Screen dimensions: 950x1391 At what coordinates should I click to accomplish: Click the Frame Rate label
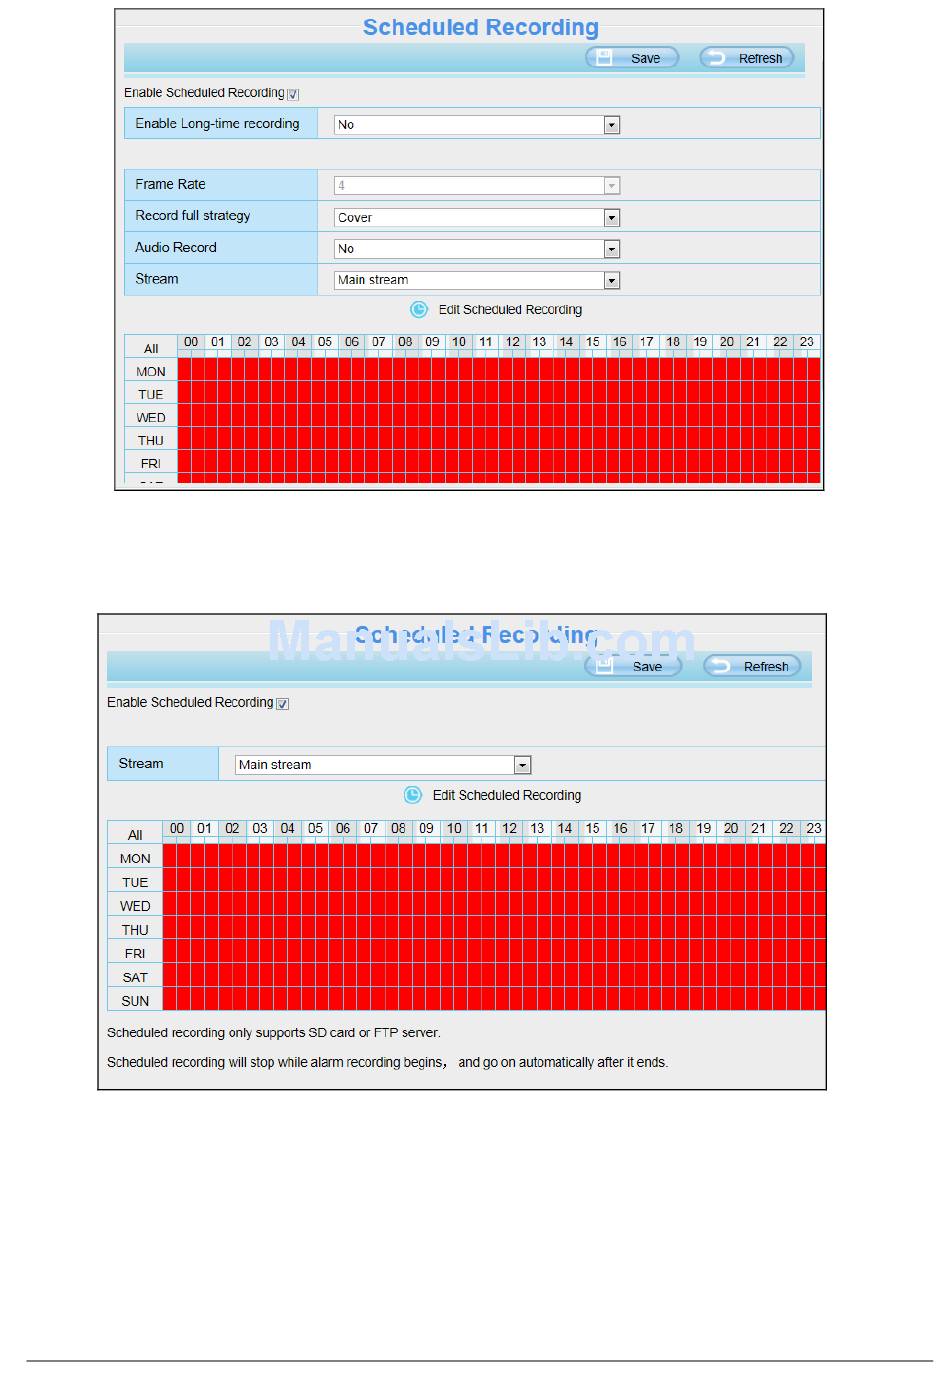click(170, 184)
